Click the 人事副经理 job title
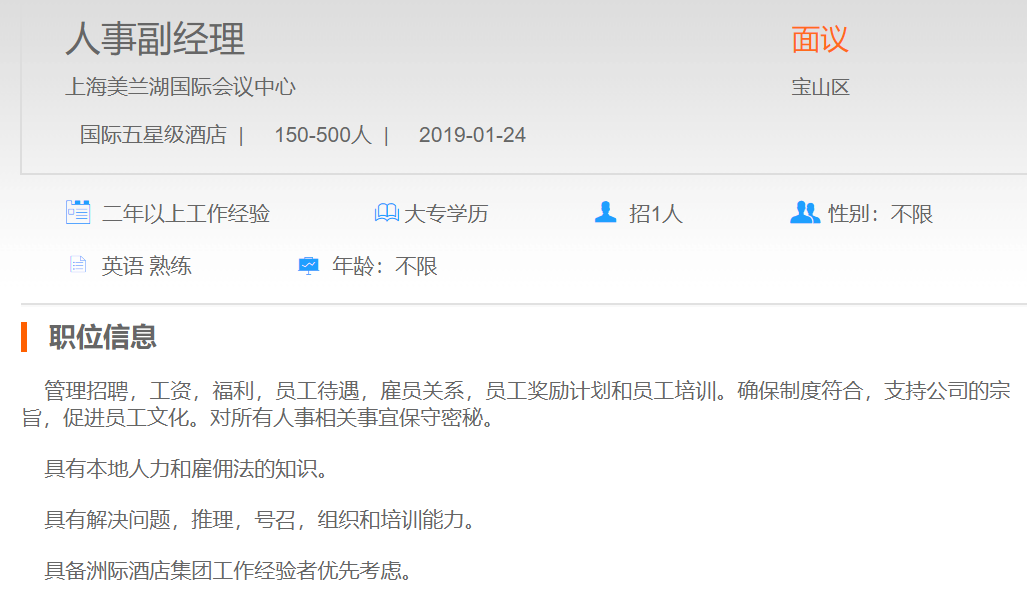 pyautogui.click(x=155, y=39)
